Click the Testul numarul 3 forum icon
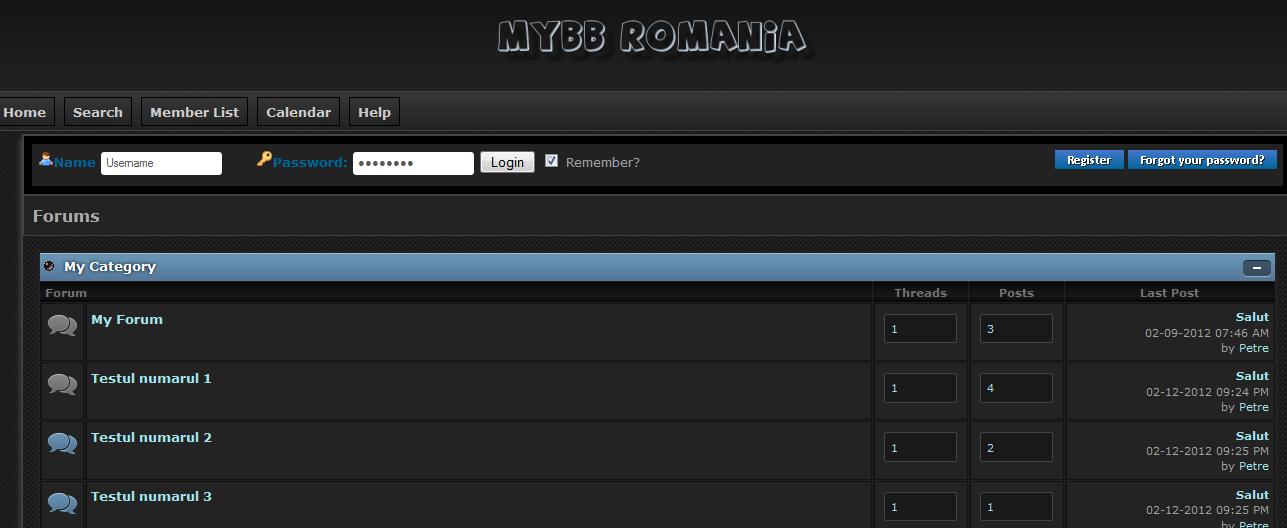Image resolution: width=1287 pixels, height=528 pixels. (x=62, y=502)
